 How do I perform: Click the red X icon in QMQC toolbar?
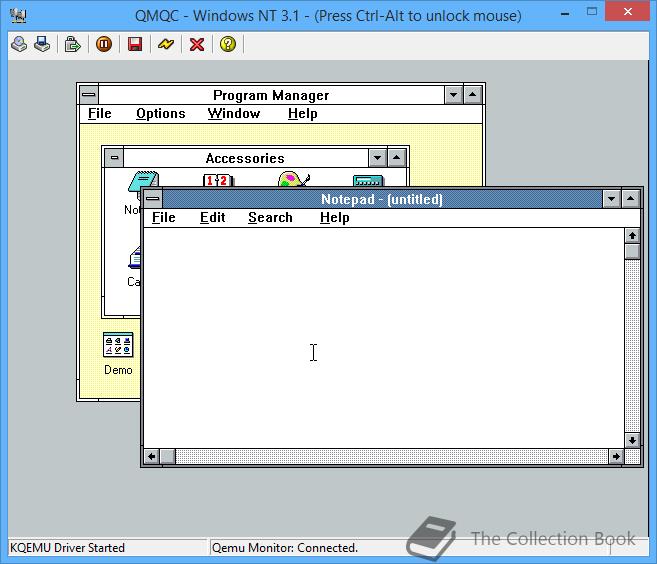point(197,44)
